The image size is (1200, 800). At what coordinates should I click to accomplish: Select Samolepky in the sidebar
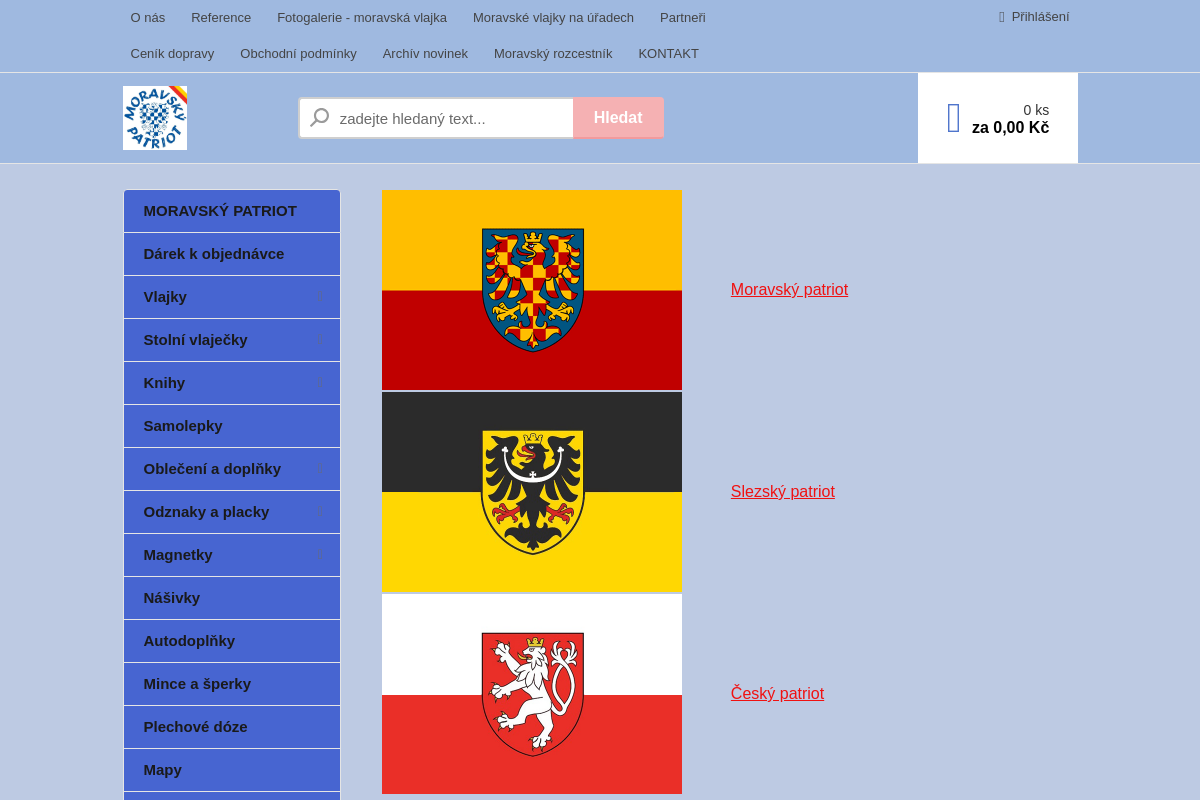click(x=183, y=426)
